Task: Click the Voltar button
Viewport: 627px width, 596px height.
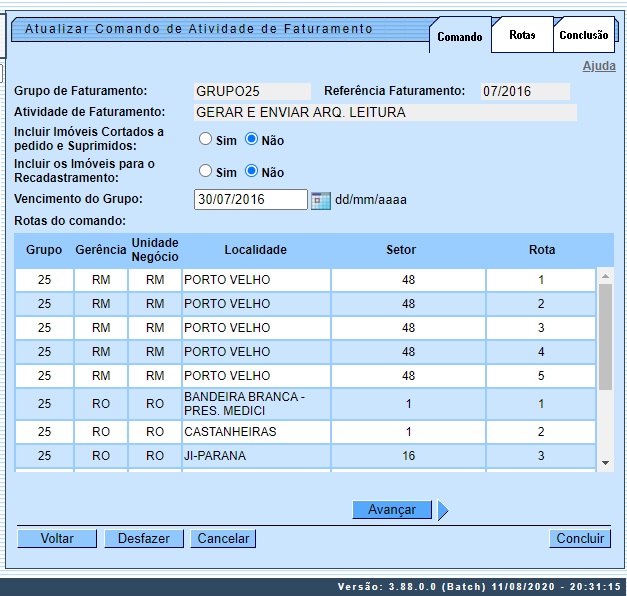Action: tap(57, 538)
